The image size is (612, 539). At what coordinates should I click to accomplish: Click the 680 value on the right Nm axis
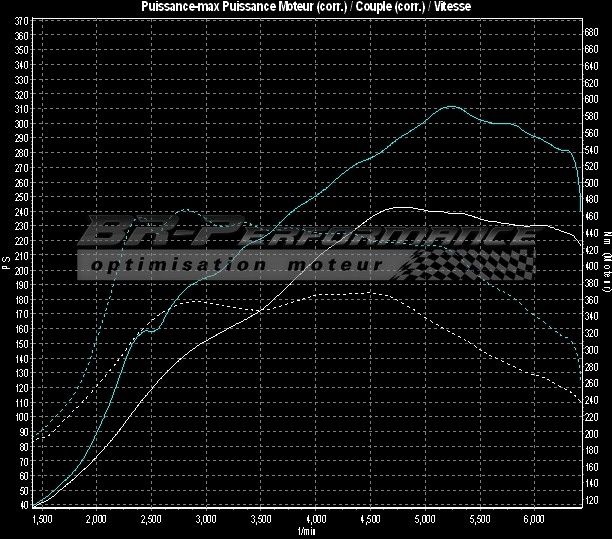[591, 32]
